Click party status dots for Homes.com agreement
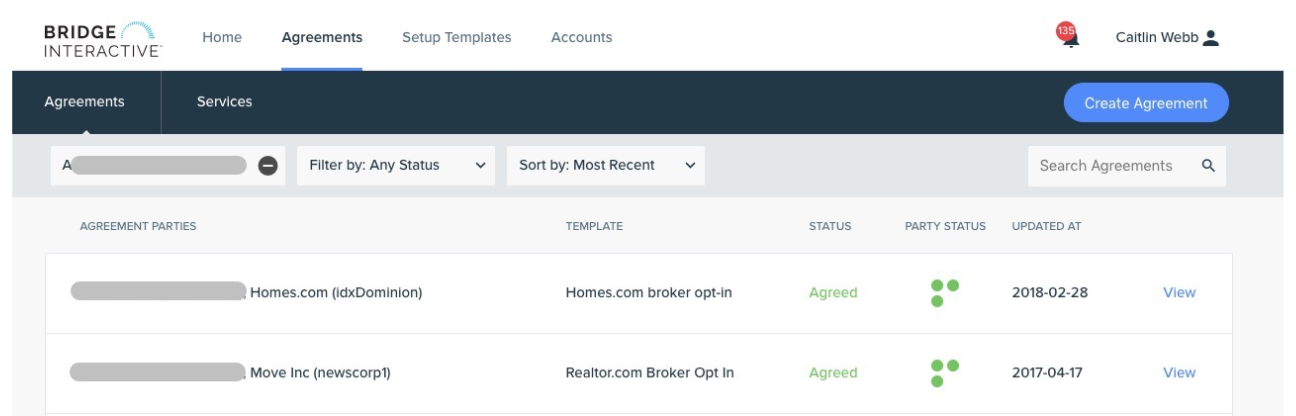 [x=944, y=293]
